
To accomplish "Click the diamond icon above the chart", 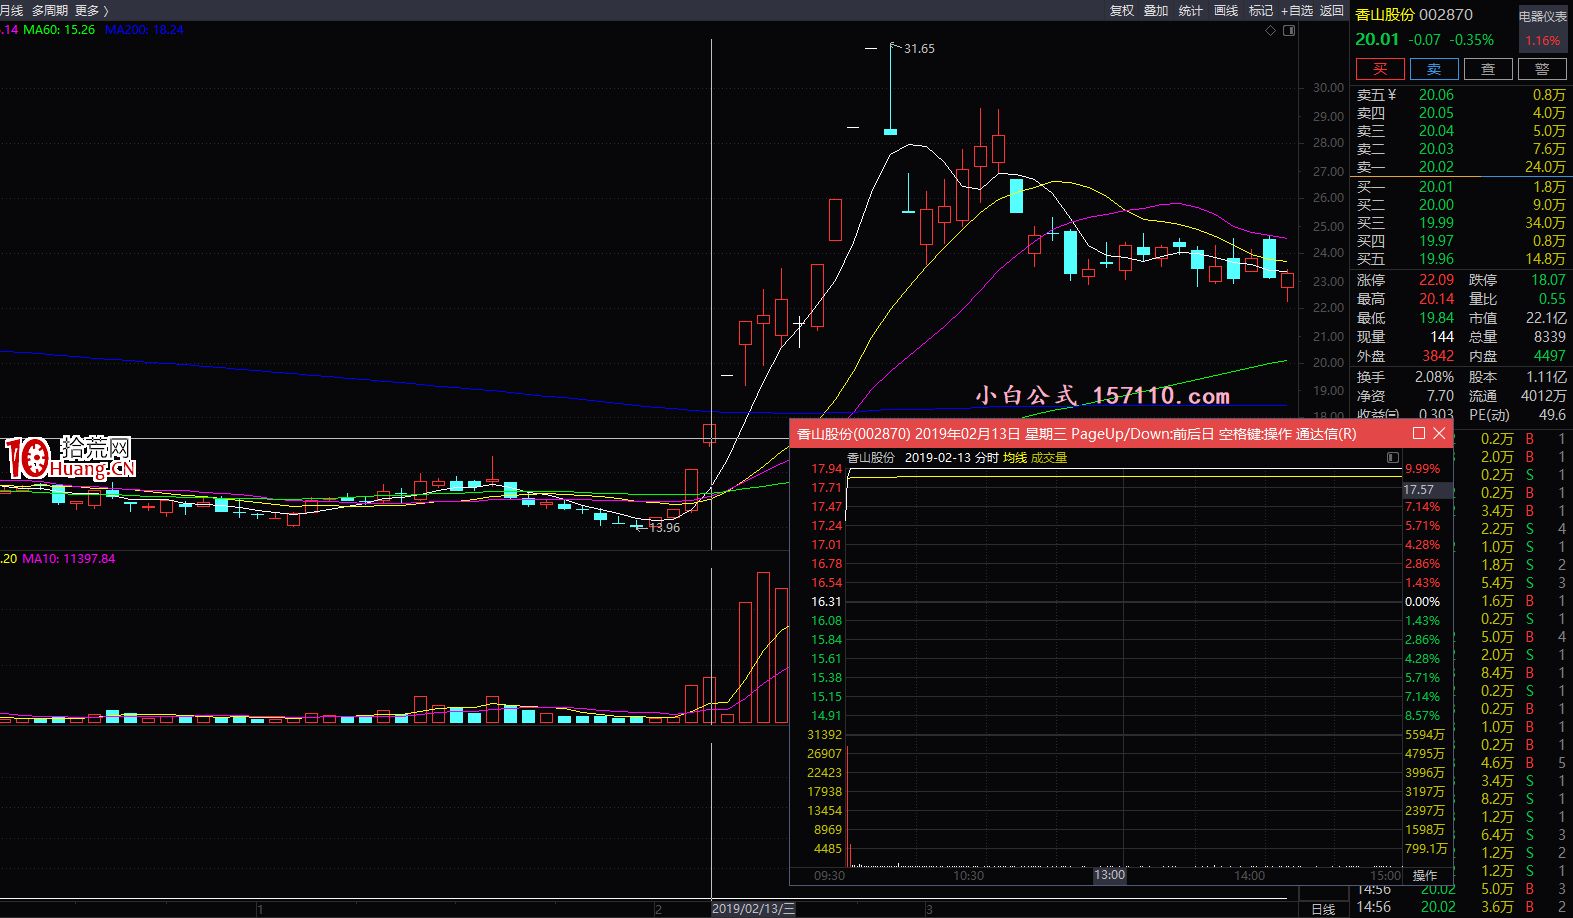I will (1271, 31).
